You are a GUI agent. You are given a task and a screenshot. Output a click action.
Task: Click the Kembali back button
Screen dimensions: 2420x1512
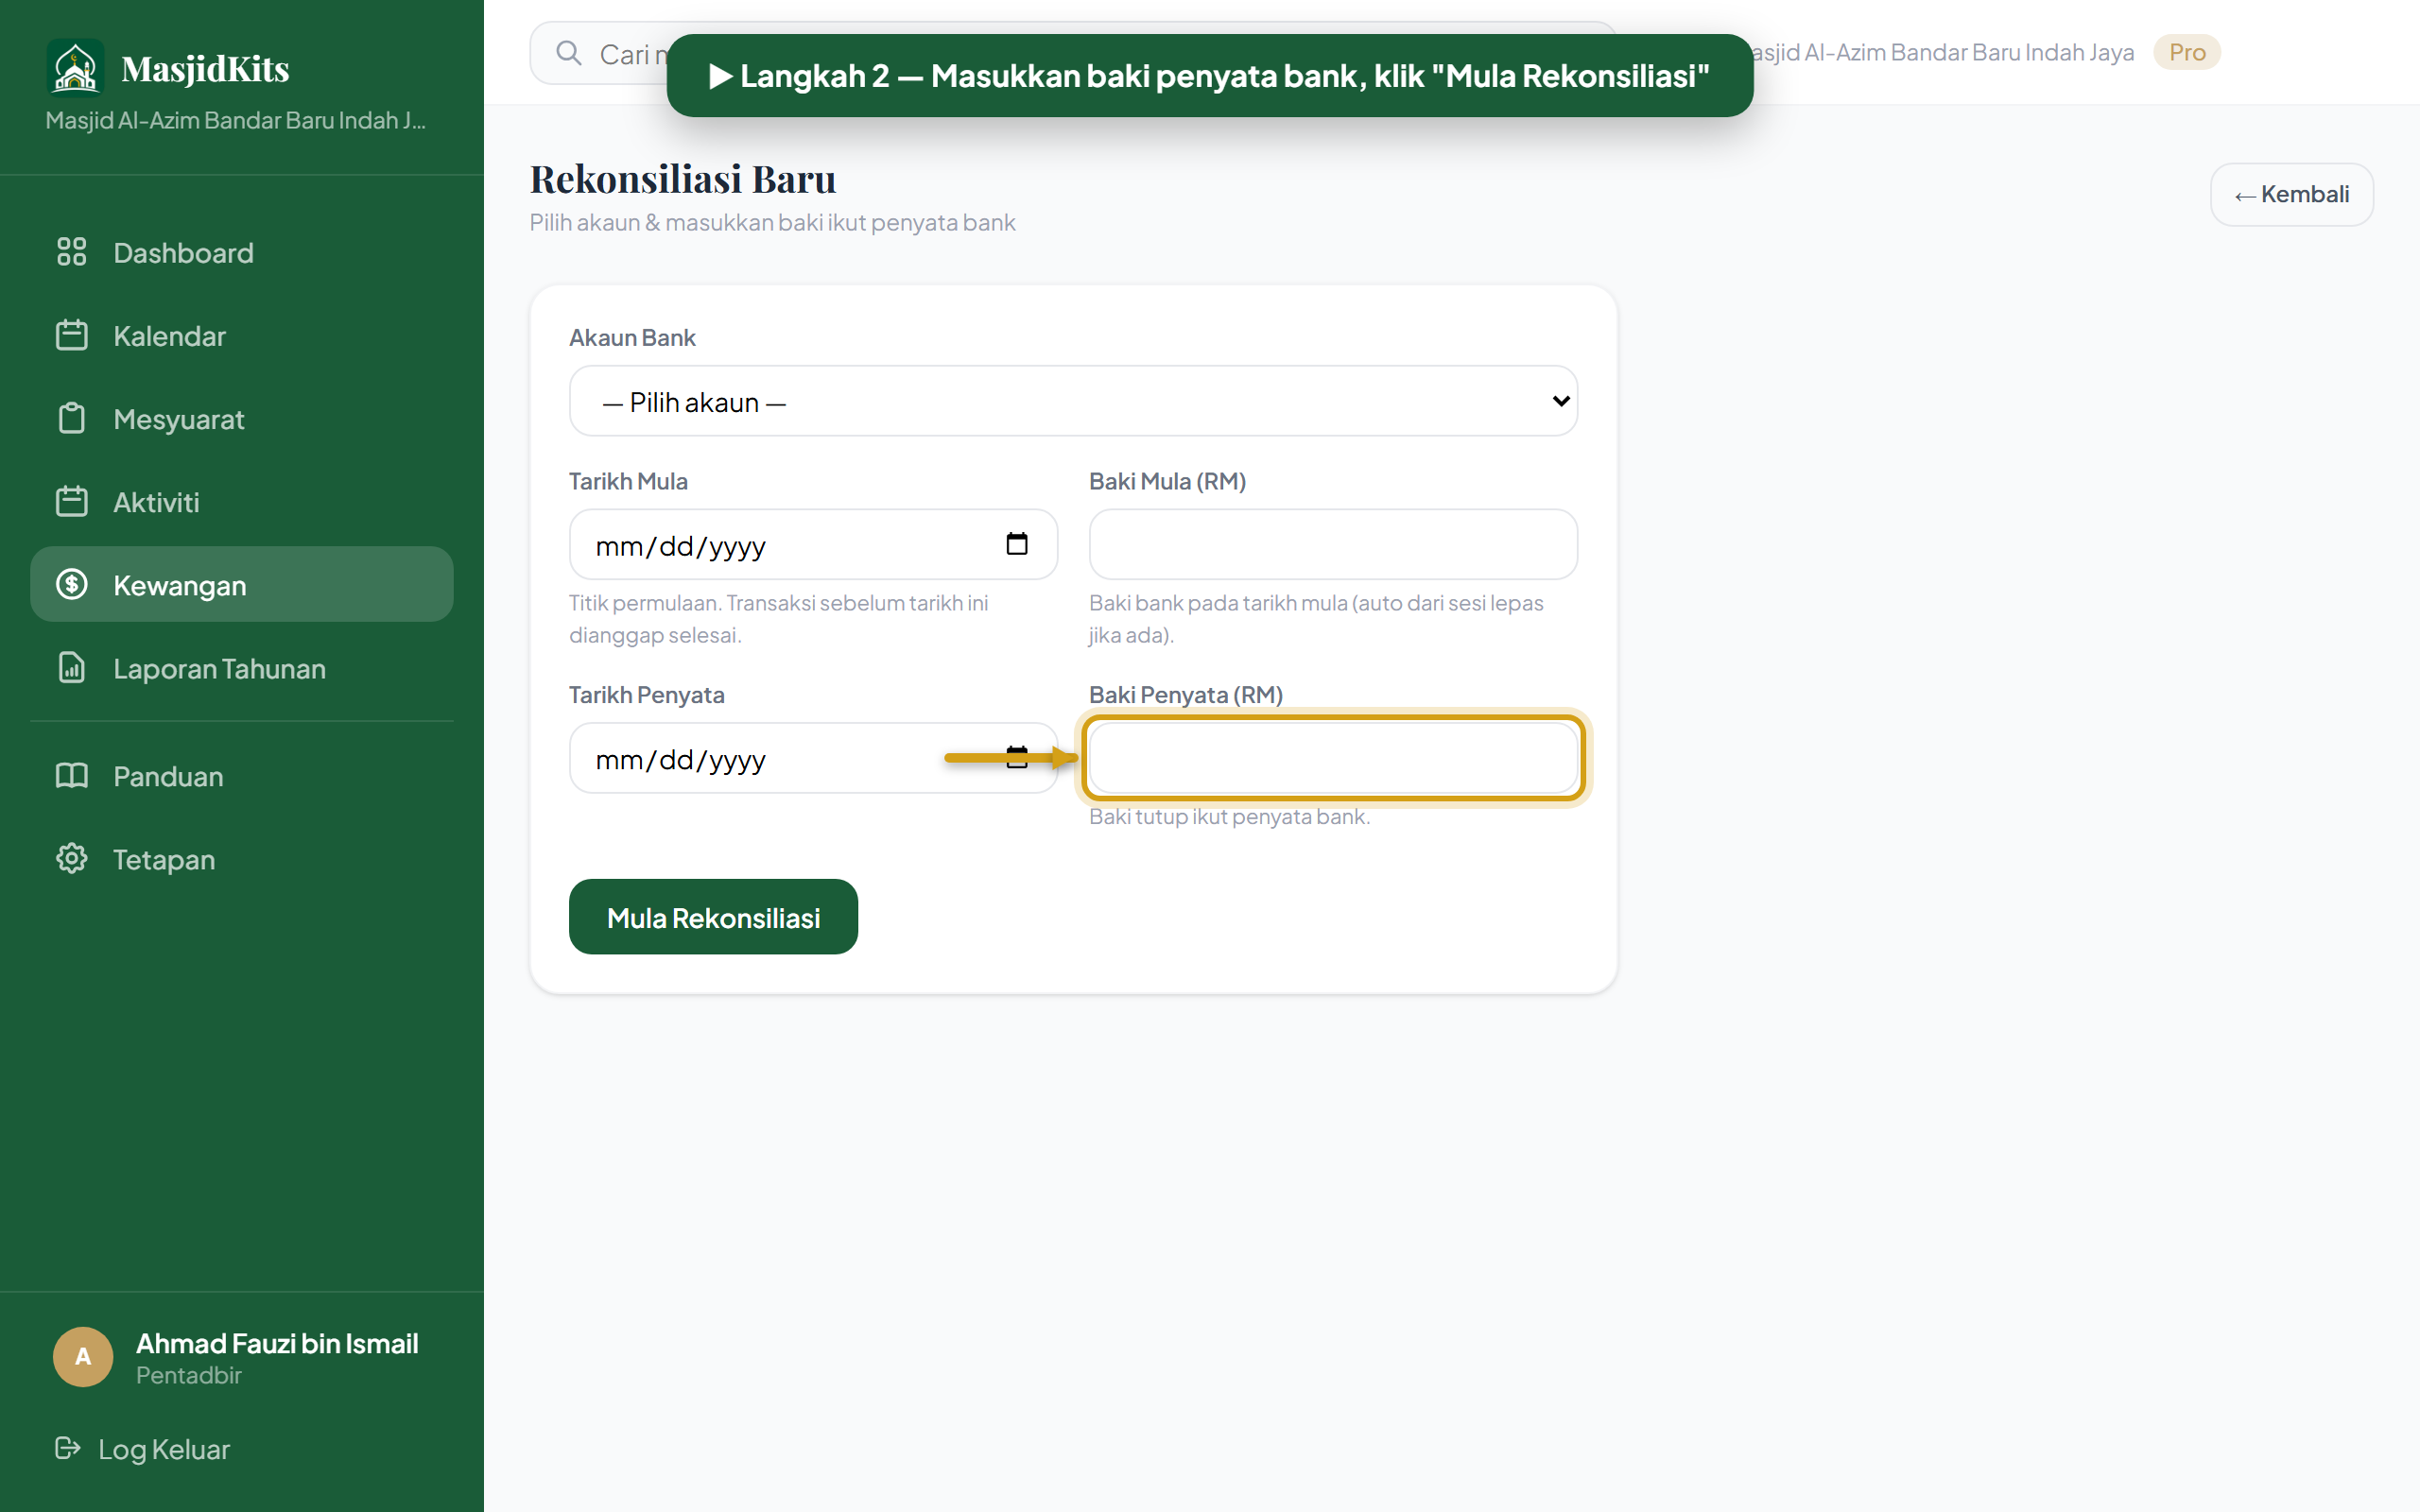tap(2291, 194)
